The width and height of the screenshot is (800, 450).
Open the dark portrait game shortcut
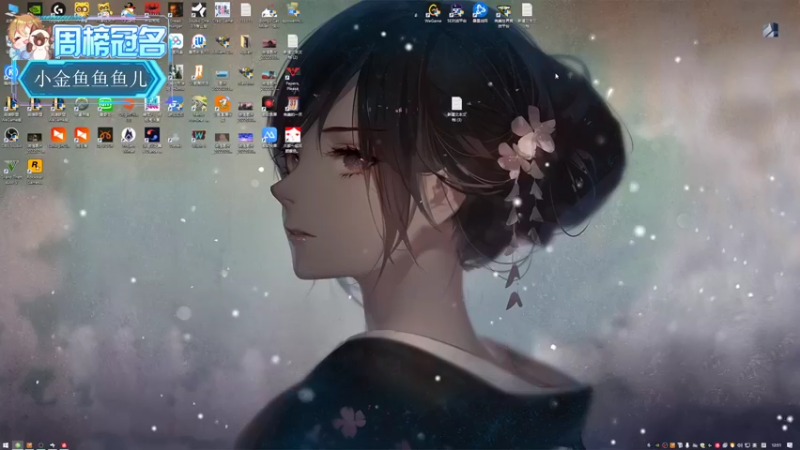(176, 10)
